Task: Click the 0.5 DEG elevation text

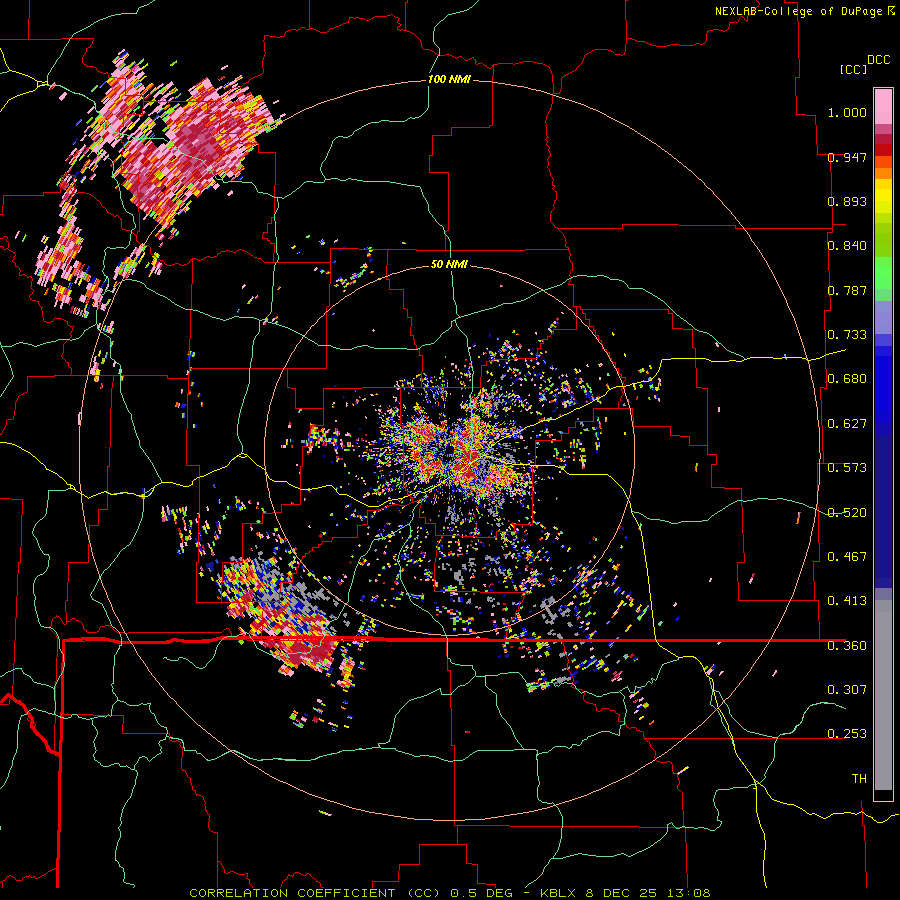Action: tap(482, 893)
